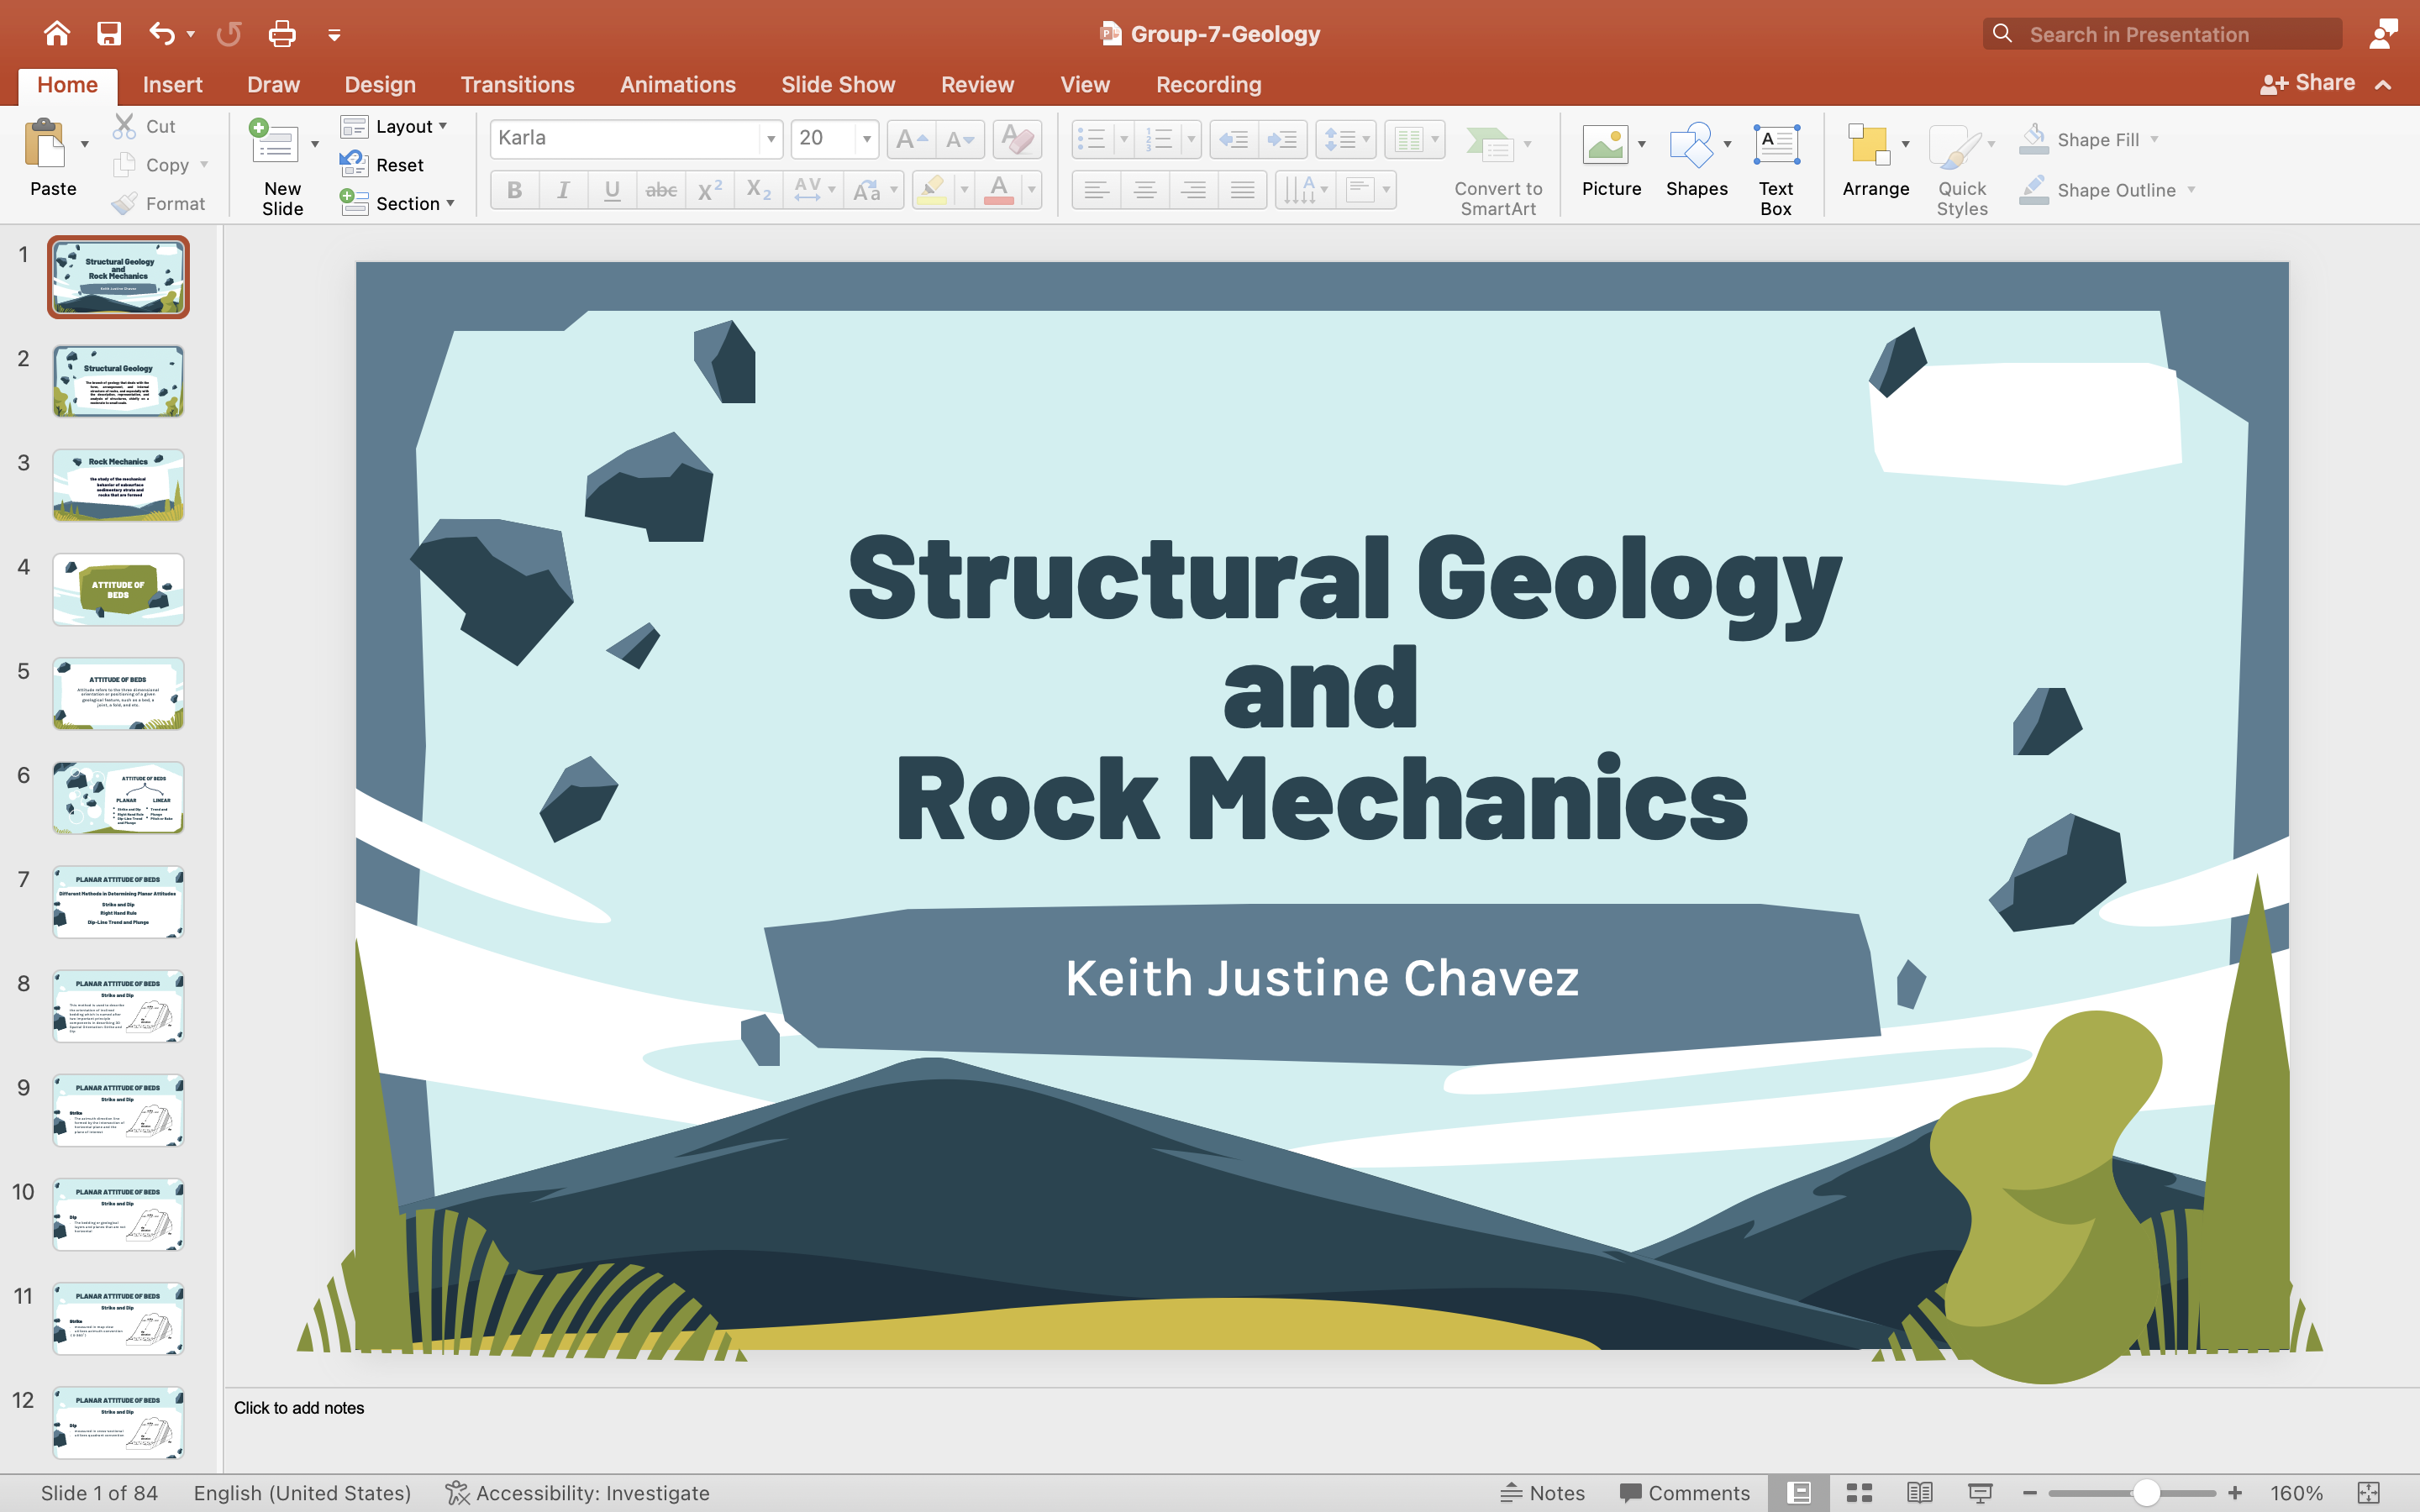Viewport: 2420px width, 1512px height.
Task: Toggle Underline formatting
Action: click(612, 190)
